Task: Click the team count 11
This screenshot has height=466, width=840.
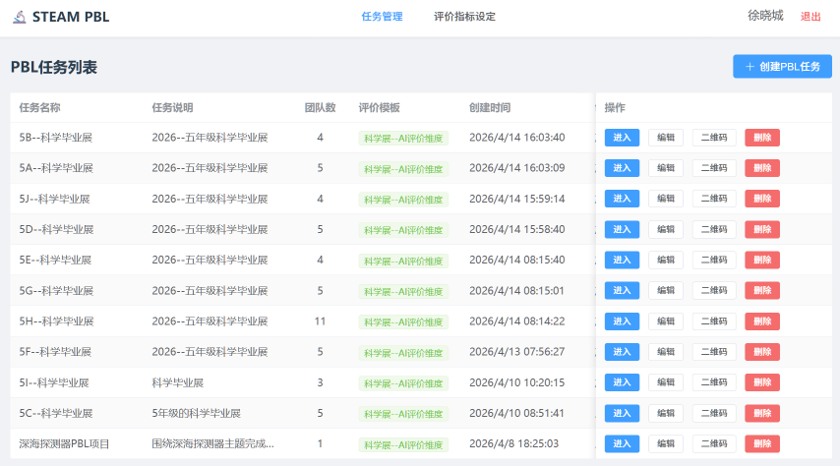Action: point(320,321)
